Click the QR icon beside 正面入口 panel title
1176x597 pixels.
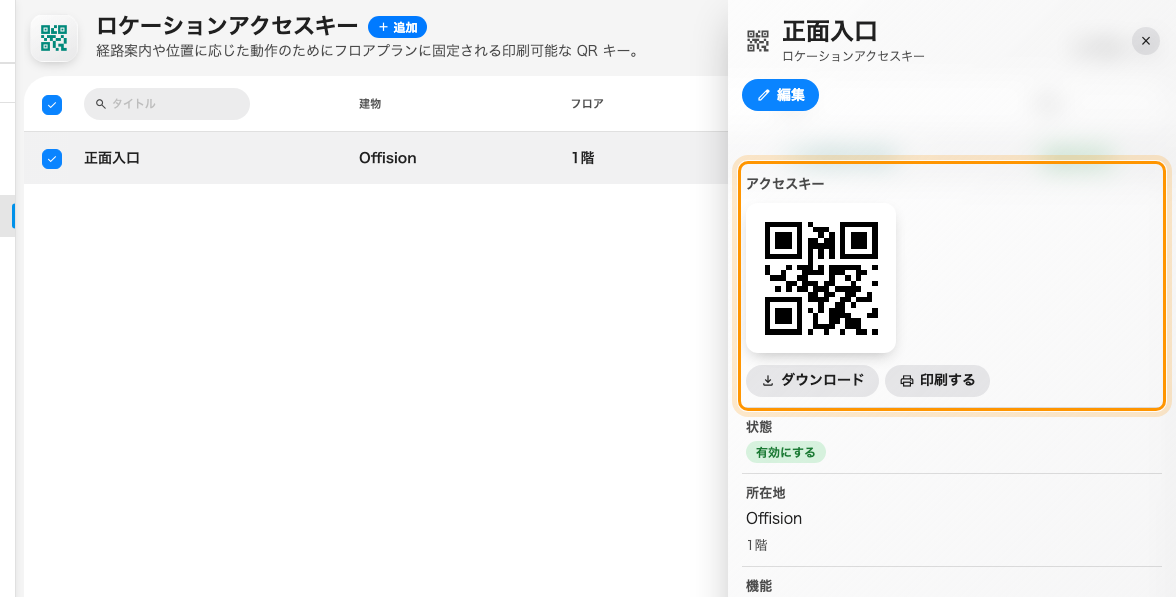point(758,41)
